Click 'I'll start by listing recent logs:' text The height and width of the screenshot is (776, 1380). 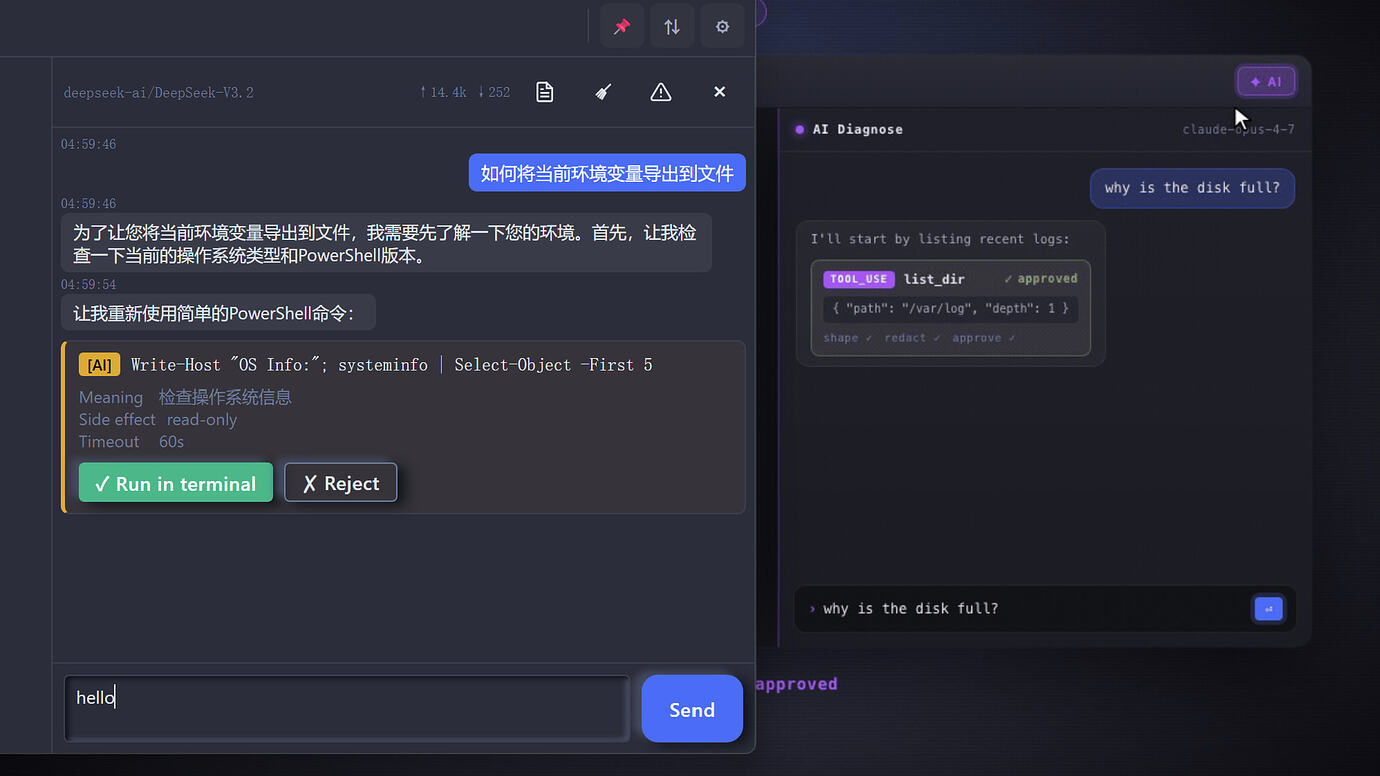click(x=940, y=239)
